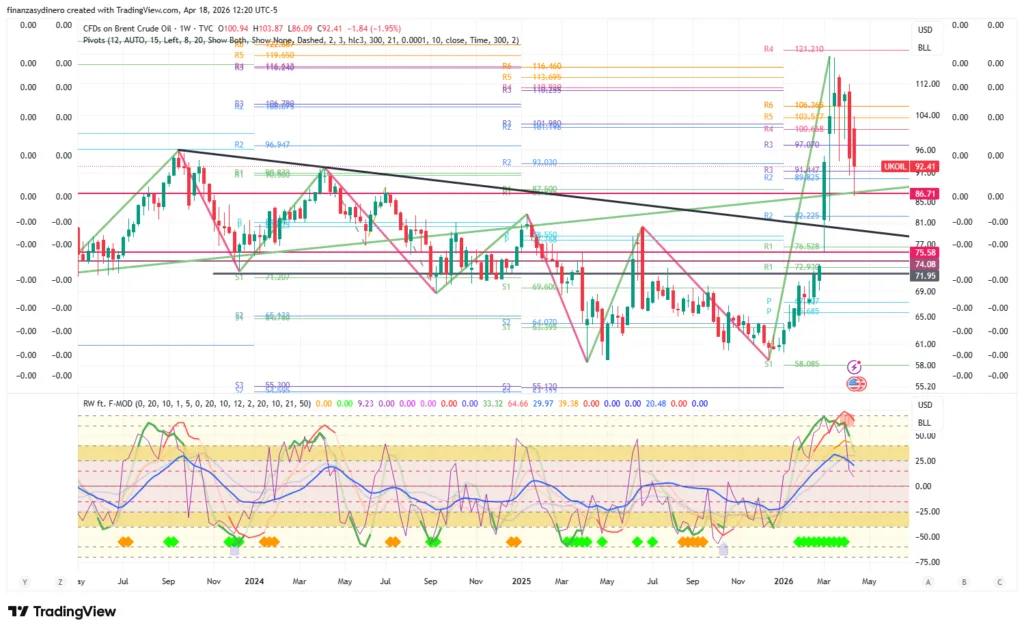Select the S1 58.085 pivot level label

click(798, 365)
